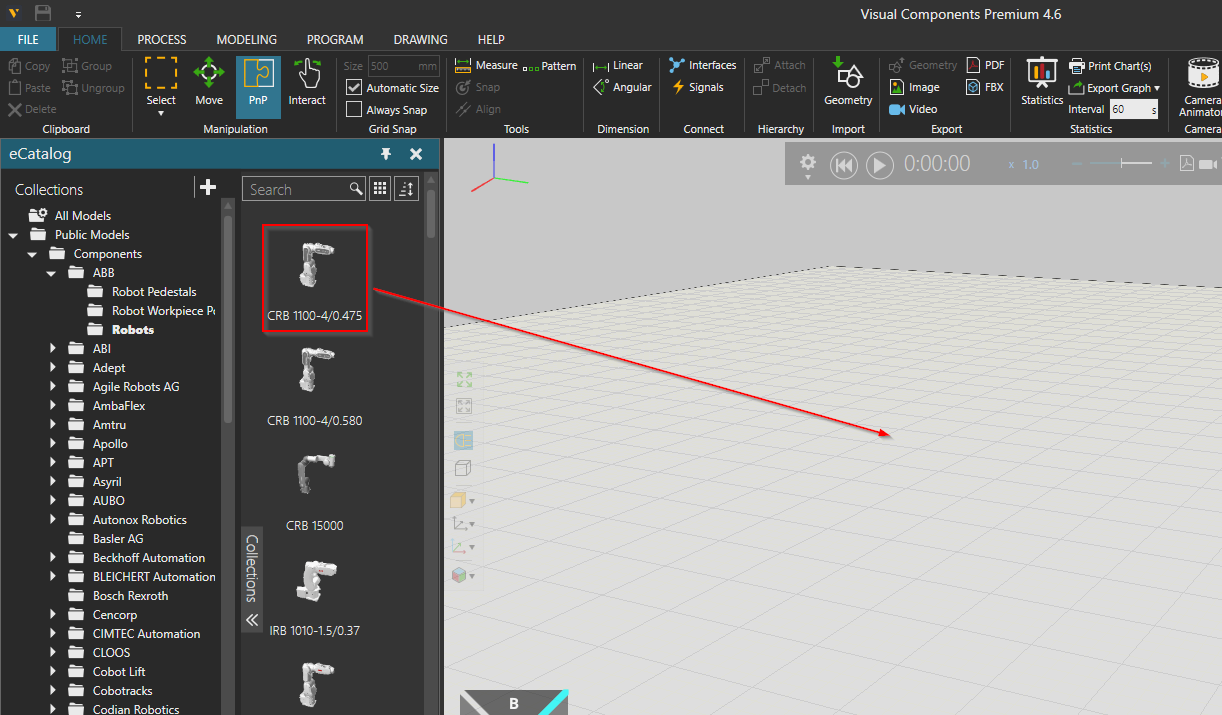Add a Linear dimension
The width and height of the screenshot is (1222, 715).
click(x=621, y=64)
